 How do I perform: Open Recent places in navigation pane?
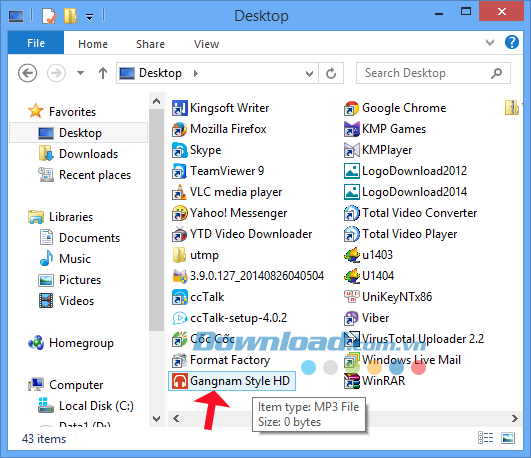(85, 175)
